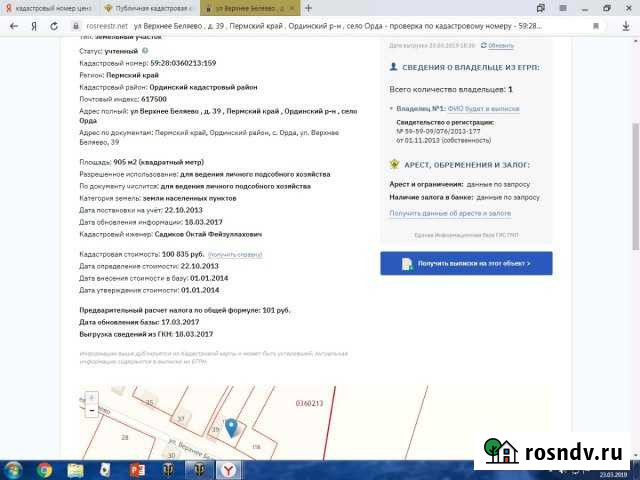This screenshot has height=480, width=640.
Task: Open 'Получить данные об аресте и залоге' link
Action: 450,213
